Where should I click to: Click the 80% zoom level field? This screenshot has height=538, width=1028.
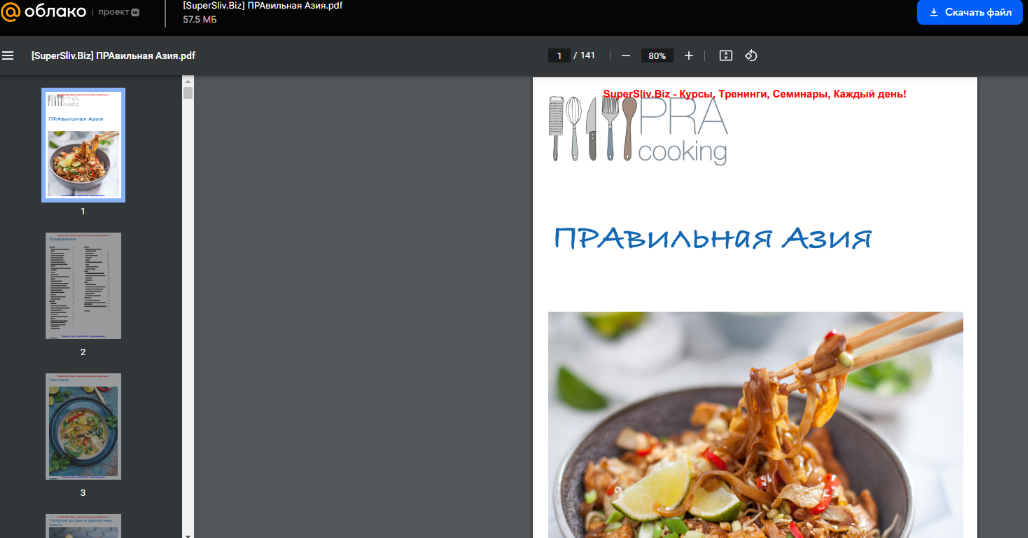(657, 56)
